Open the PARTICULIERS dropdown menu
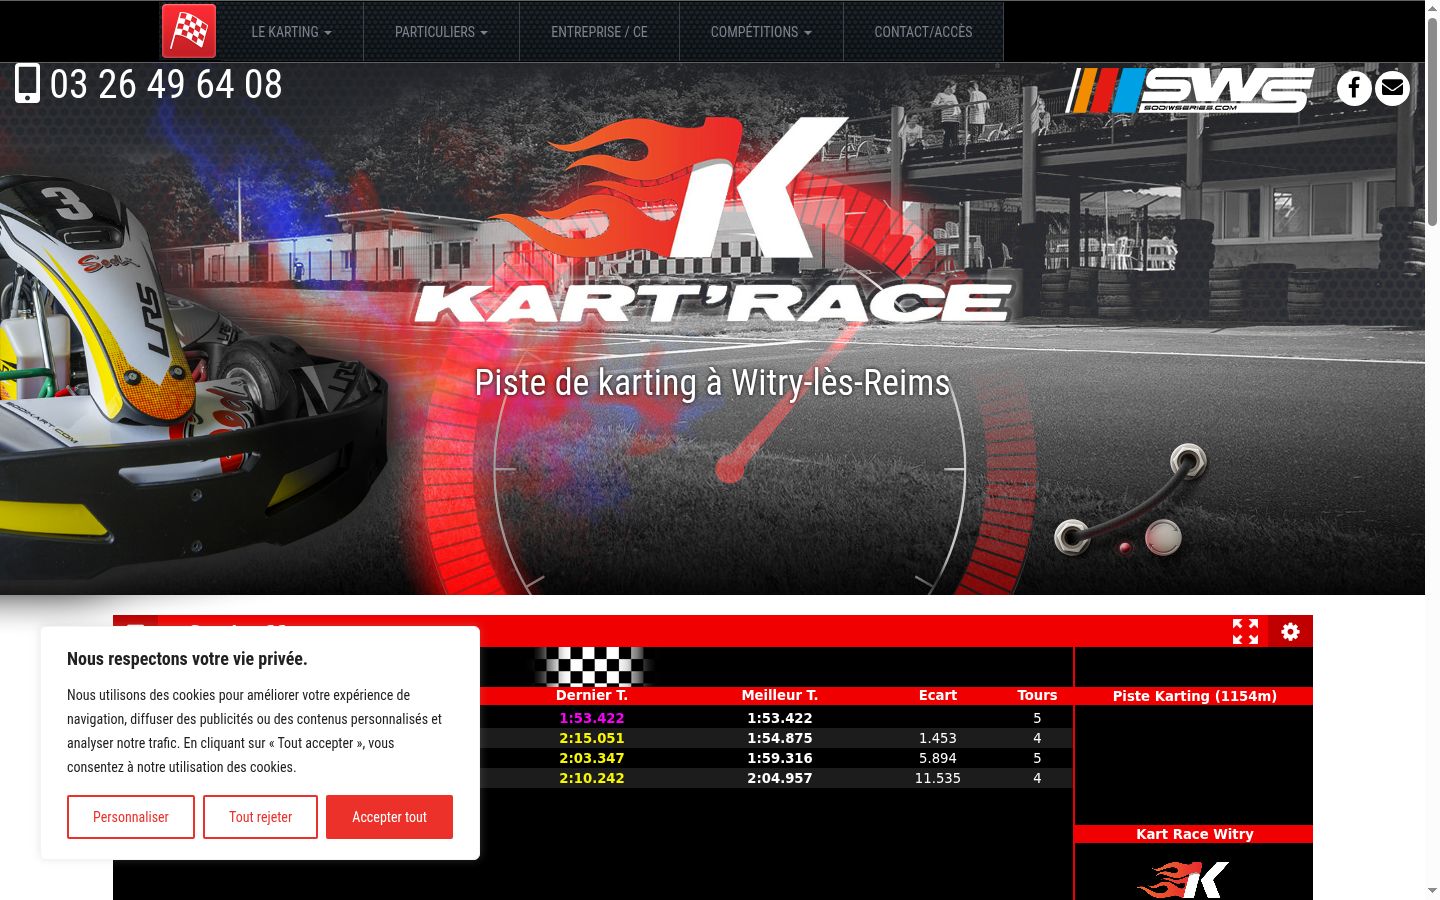The image size is (1440, 900). tap(441, 32)
